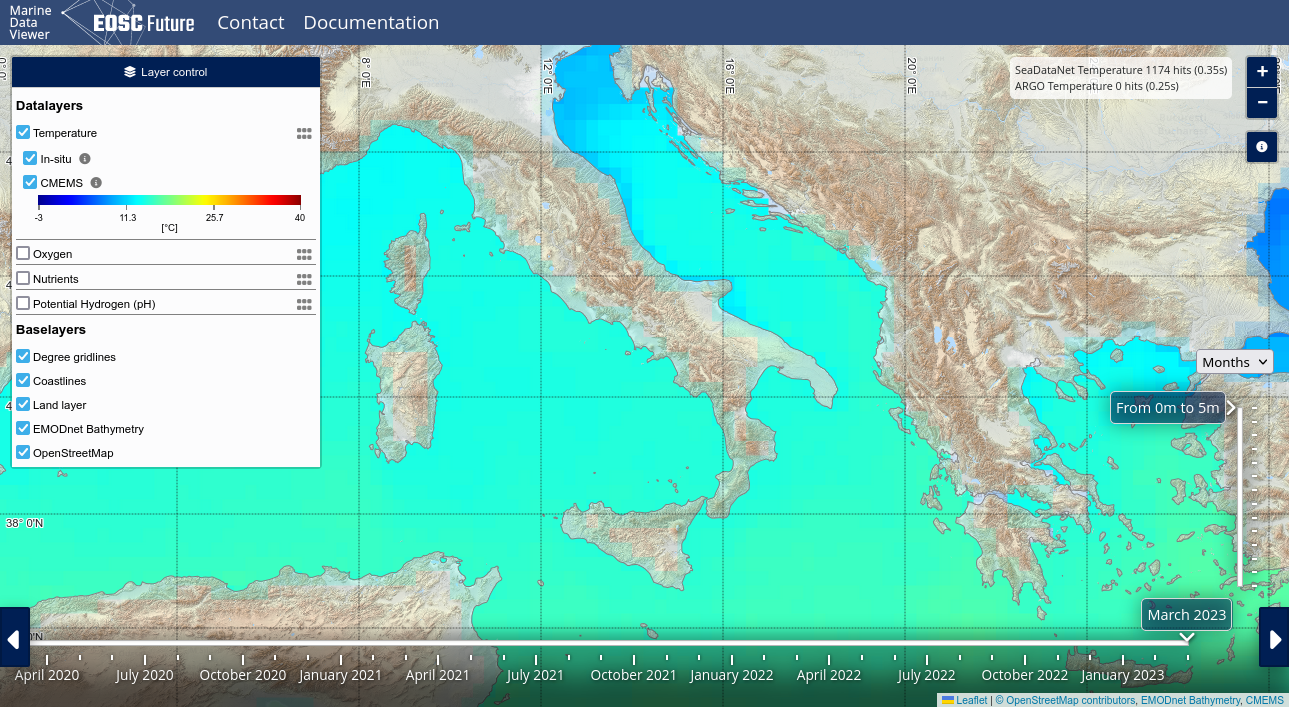
Task: Open Temperature layer options grid icon
Action: tap(304, 133)
